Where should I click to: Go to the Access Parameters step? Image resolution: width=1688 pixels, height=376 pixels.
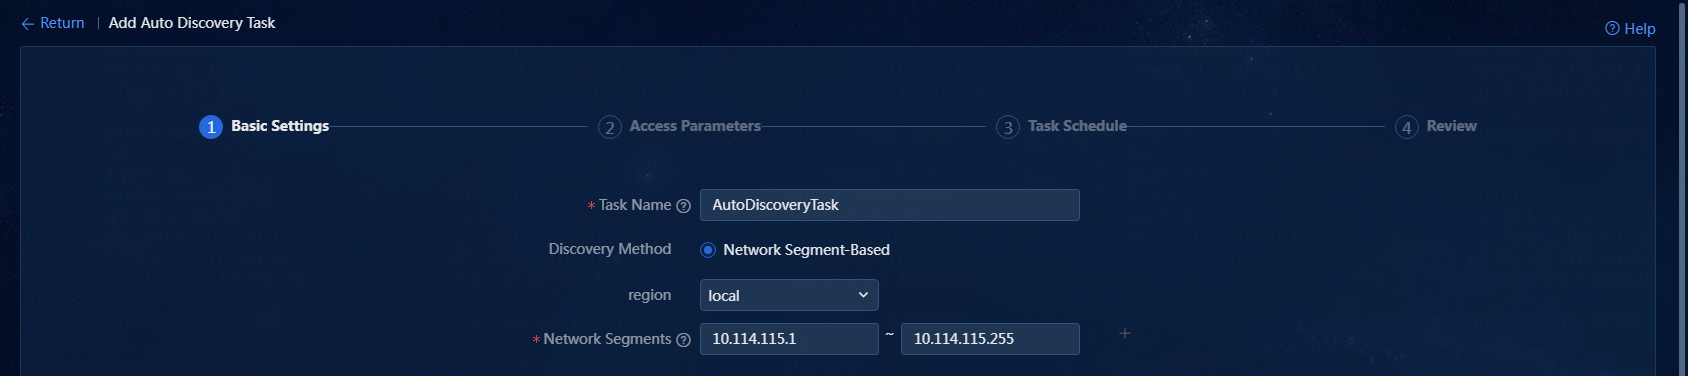tap(695, 126)
